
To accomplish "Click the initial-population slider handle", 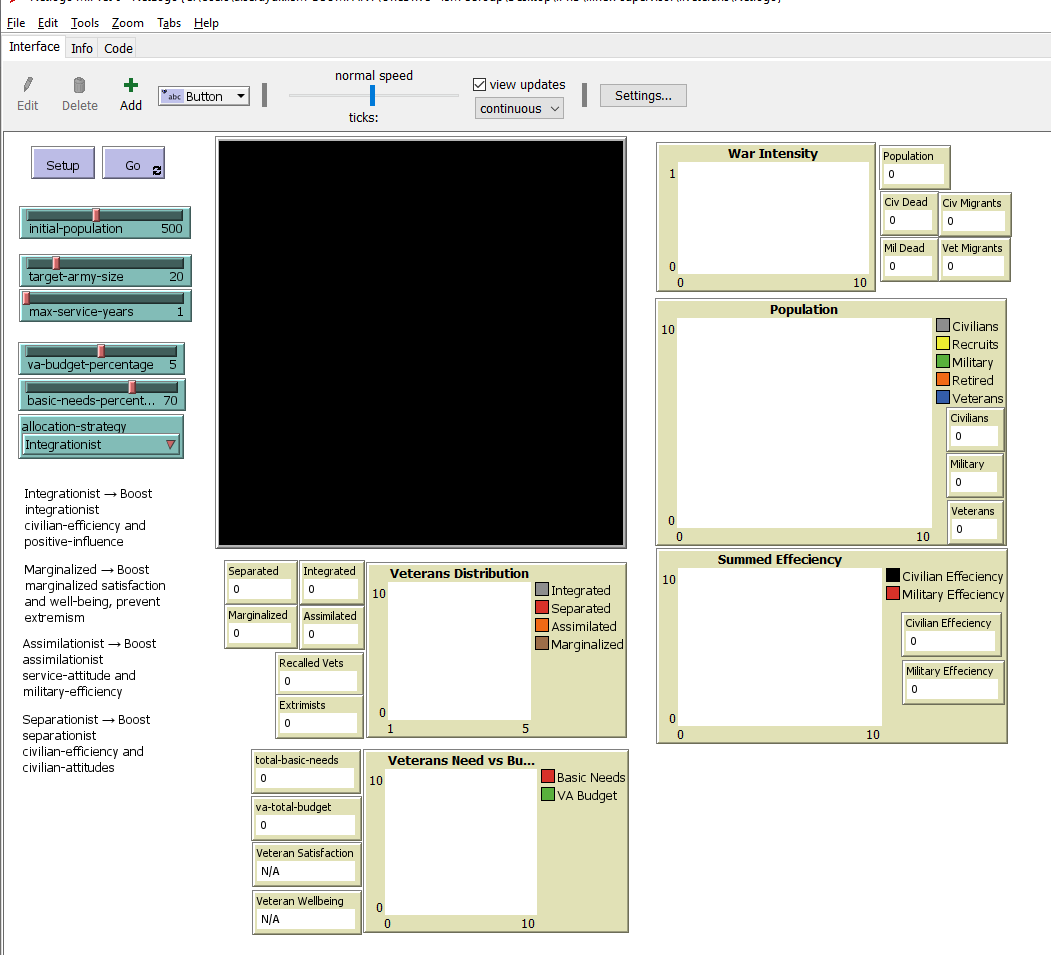I will point(96,215).
